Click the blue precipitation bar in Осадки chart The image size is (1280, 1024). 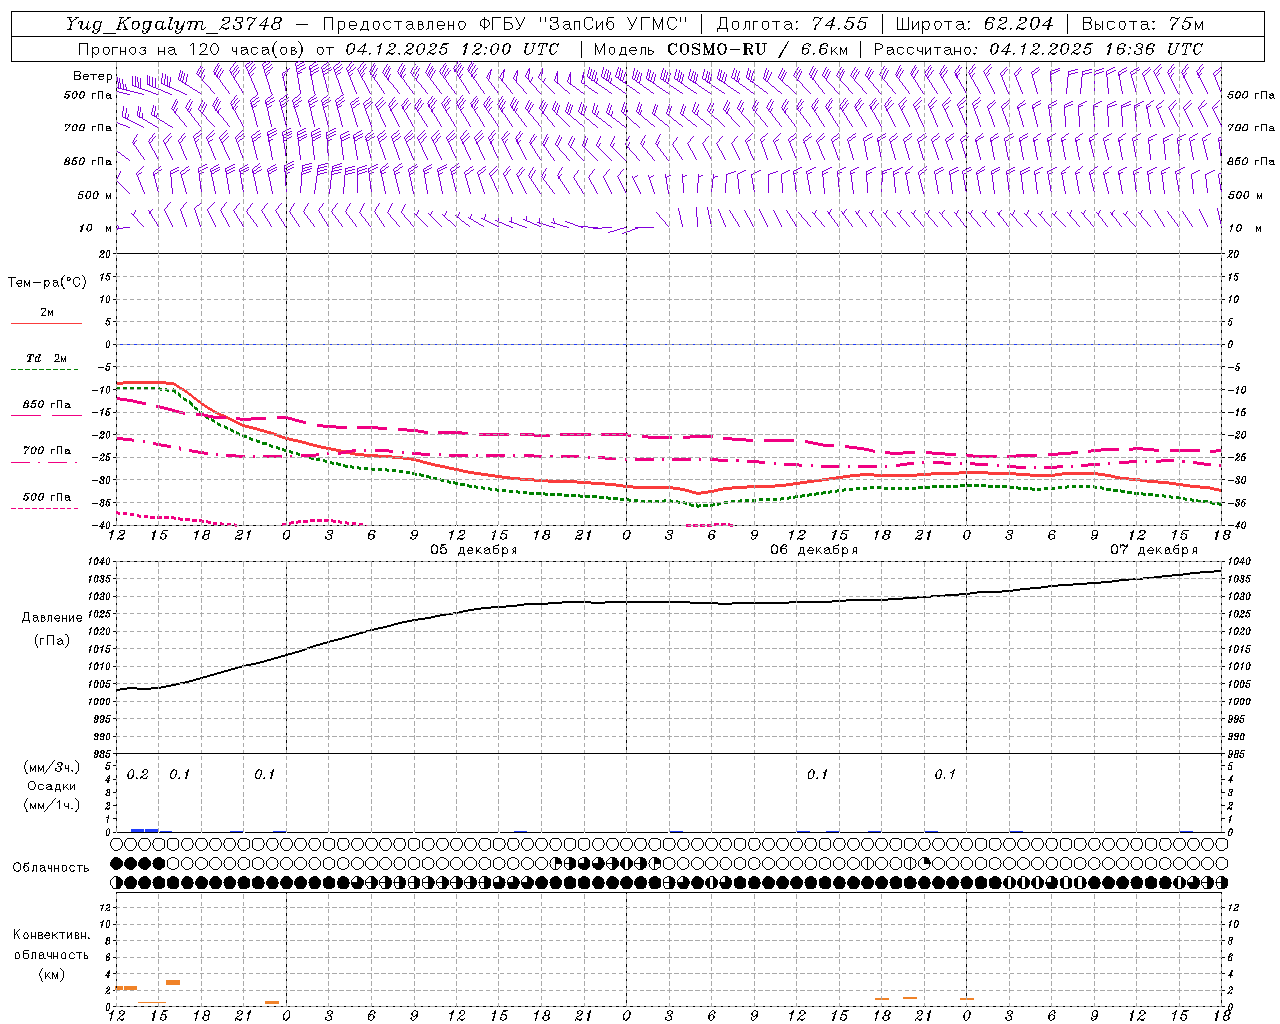(x=144, y=830)
